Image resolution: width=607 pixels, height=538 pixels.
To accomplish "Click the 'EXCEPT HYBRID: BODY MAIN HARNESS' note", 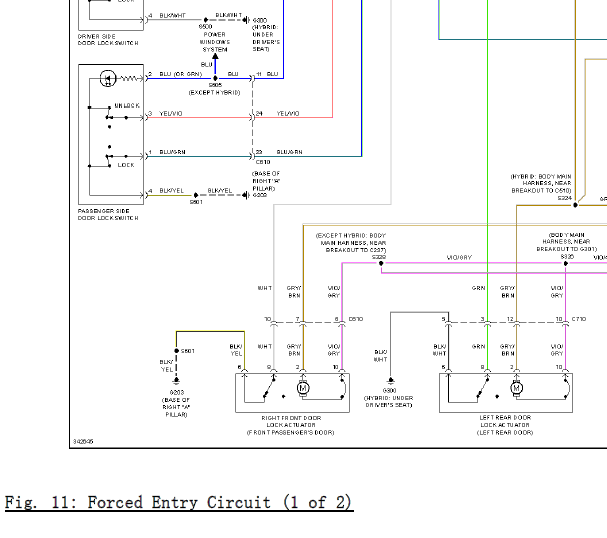I will (351, 243).
